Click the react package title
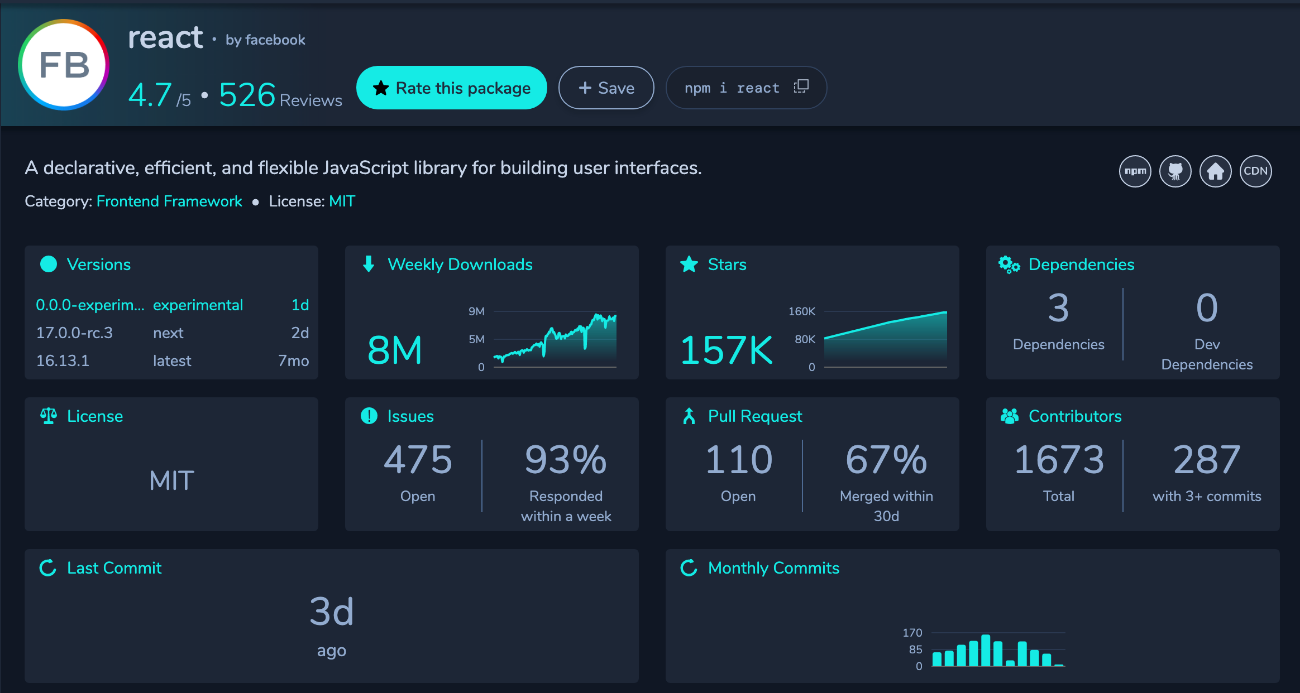 pos(166,37)
